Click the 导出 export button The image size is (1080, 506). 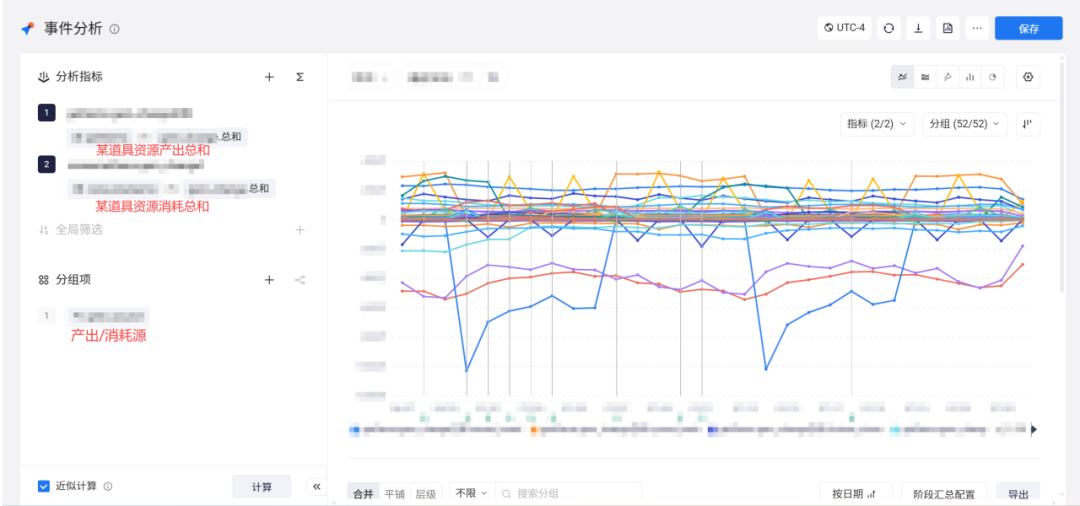1018,494
